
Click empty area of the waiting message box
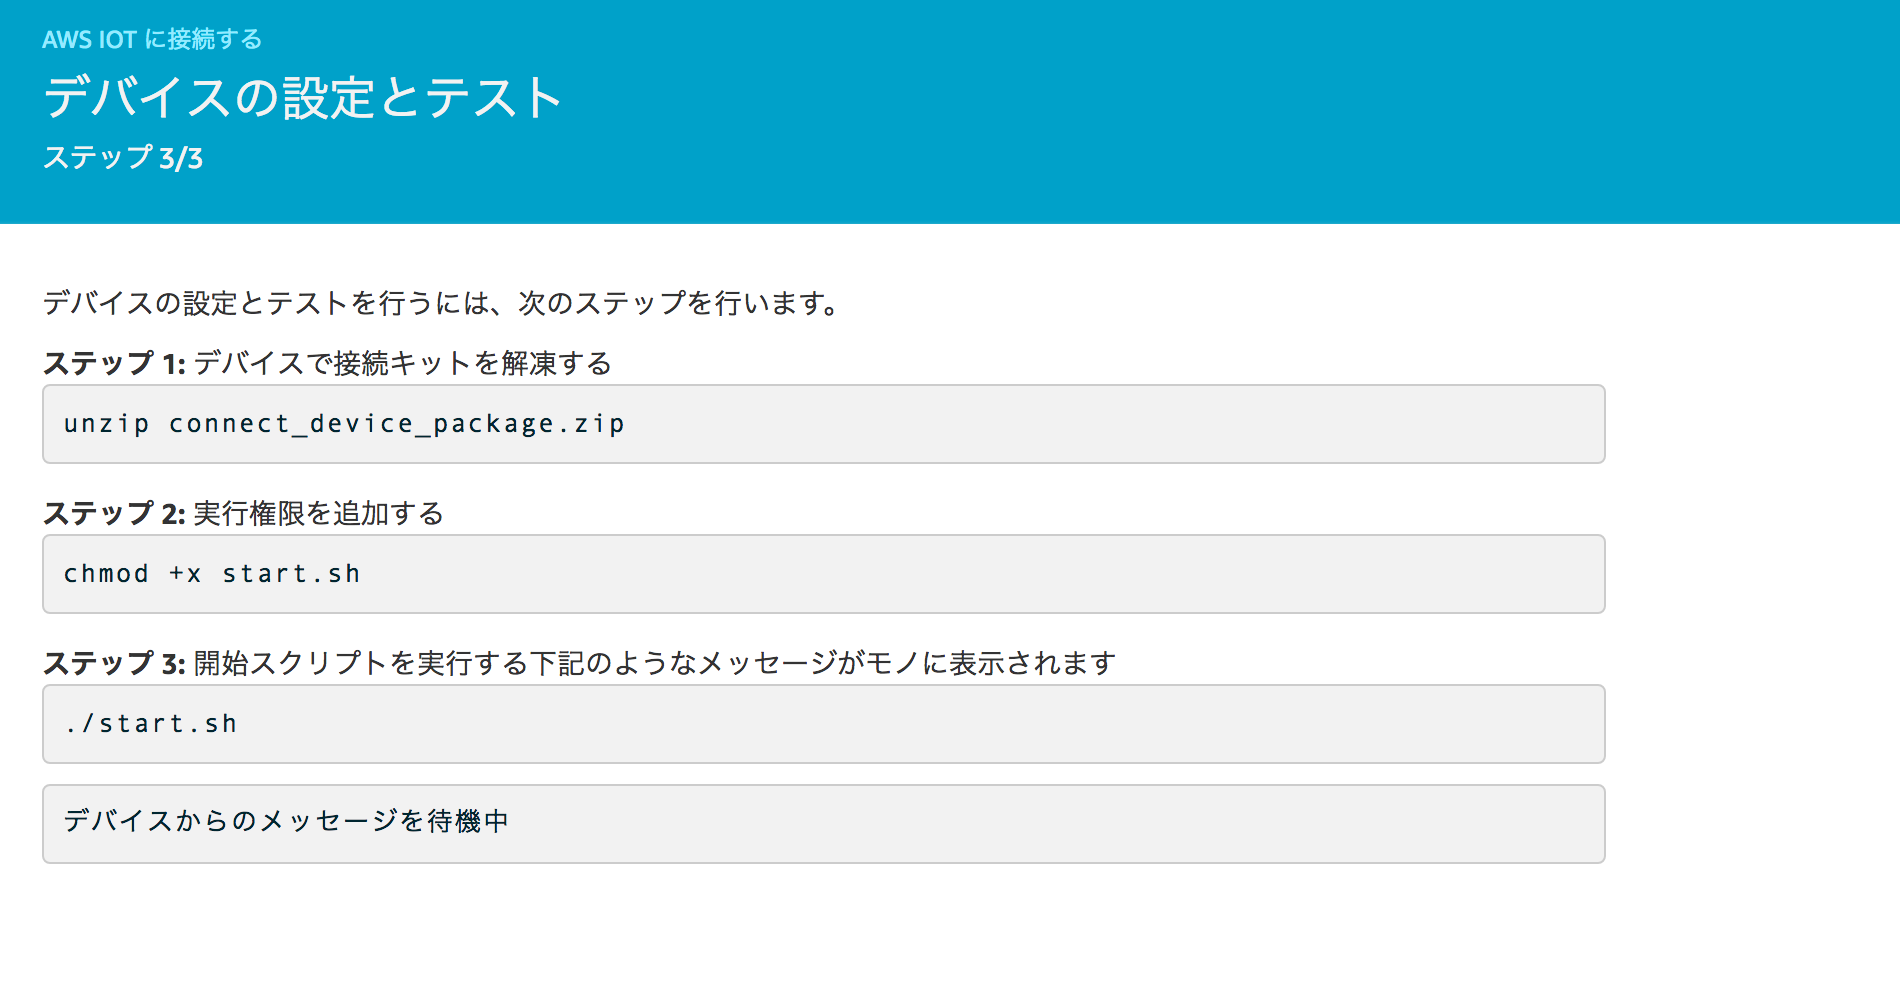(1050, 824)
